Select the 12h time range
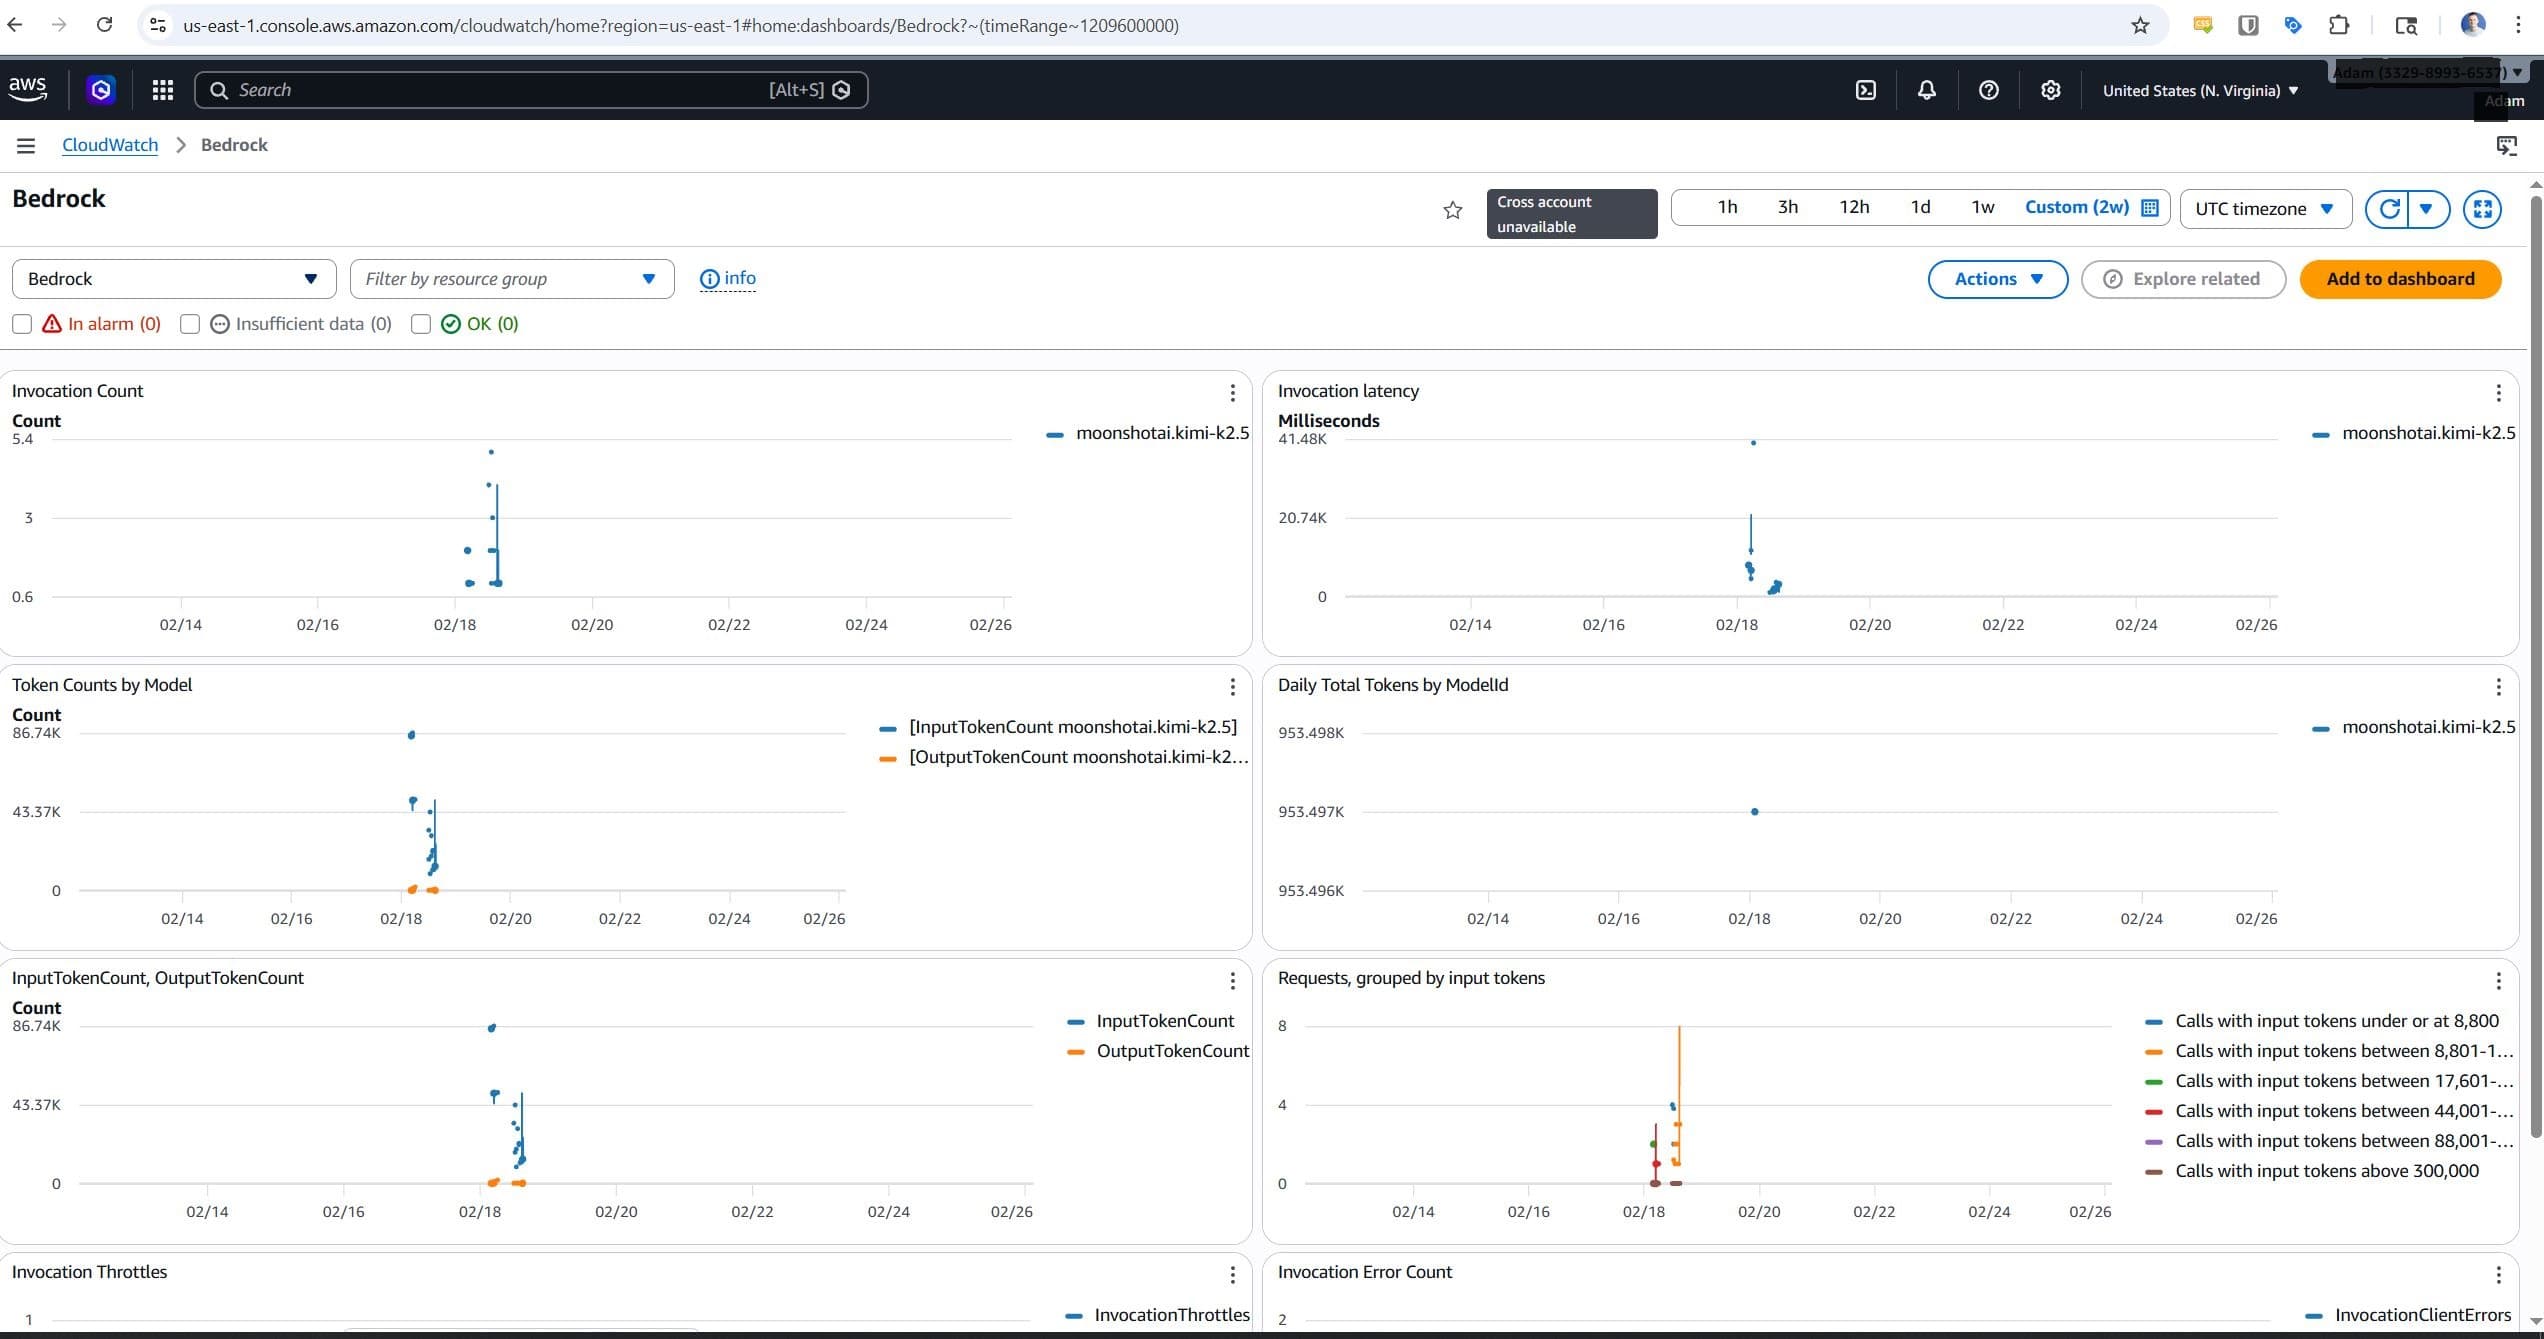This screenshot has width=2544, height=1339. click(x=1853, y=207)
